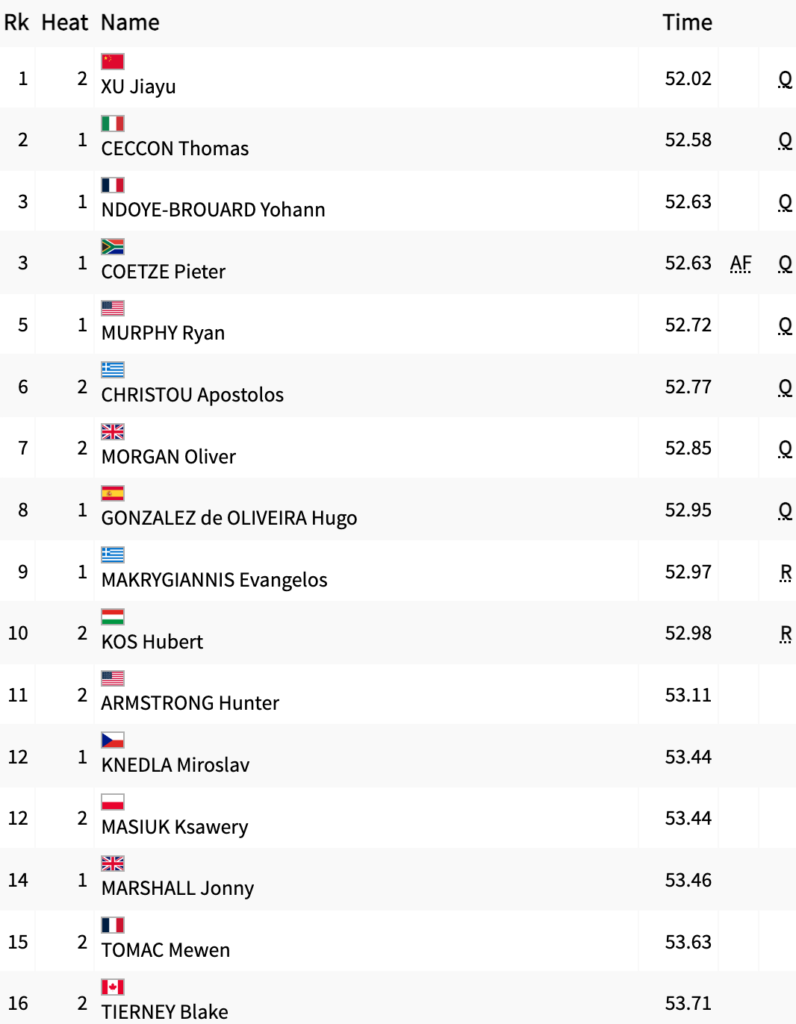Click the AF abbreviation in COETZE row
The height and width of the screenshot is (1024, 796).
(x=740, y=263)
